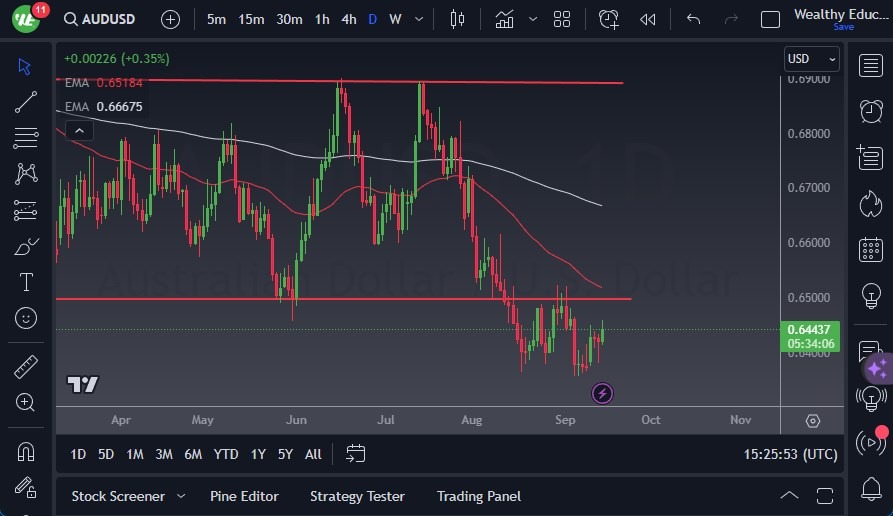Screen dimensions: 893x516
Task: Select the trend line drawing tool
Action: coord(26,102)
